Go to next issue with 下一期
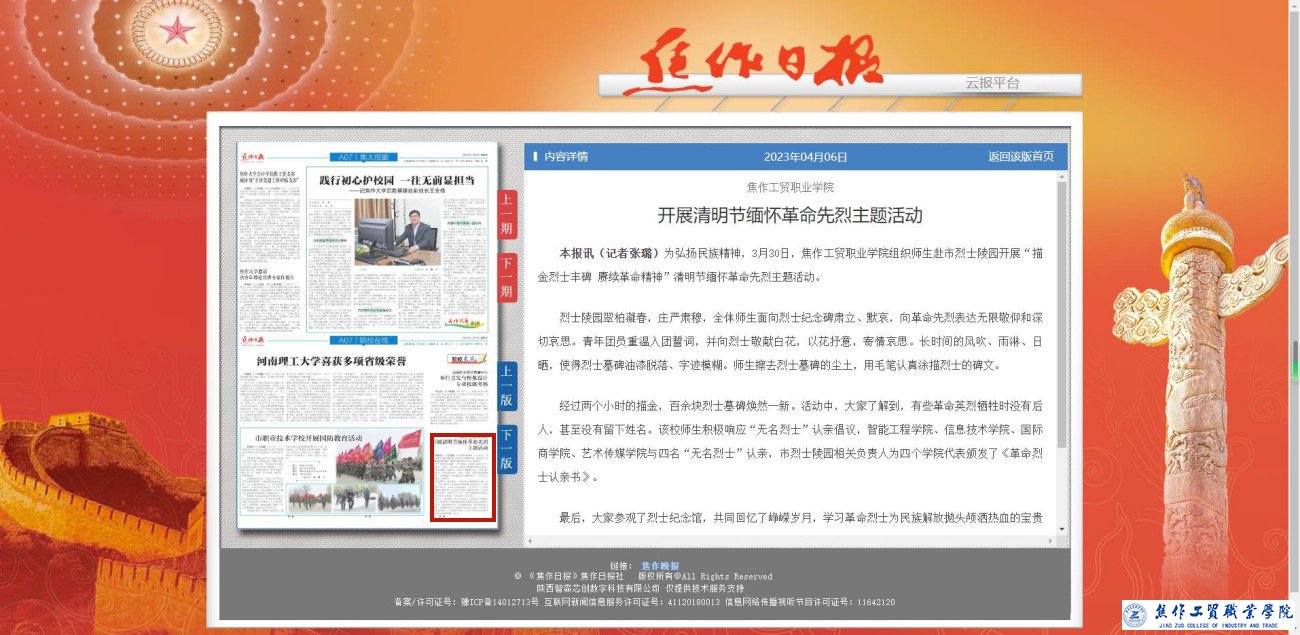 pyautogui.click(x=507, y=279)
